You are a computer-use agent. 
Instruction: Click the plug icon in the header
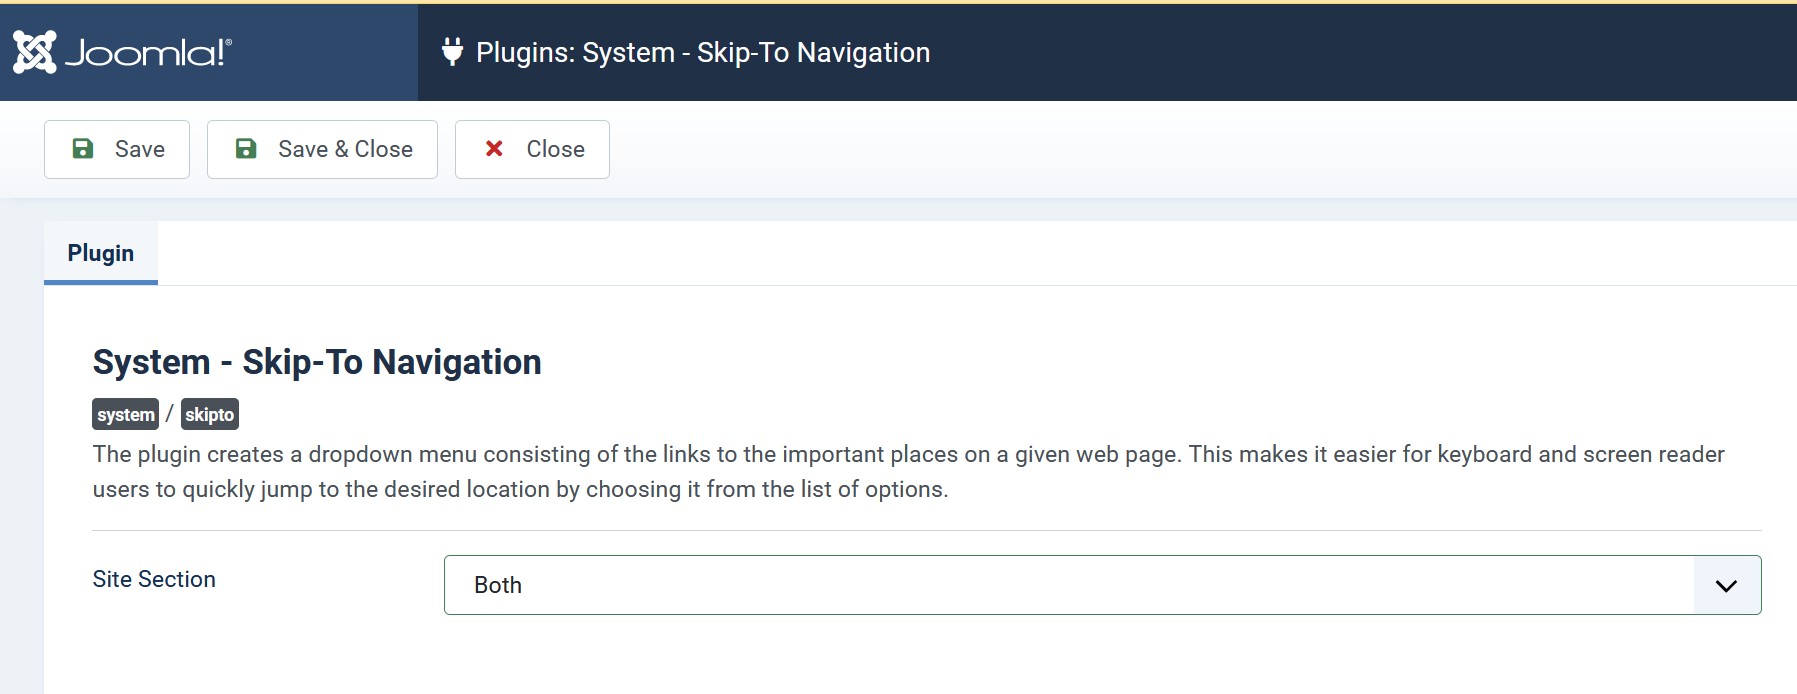(x=452, y=52)
